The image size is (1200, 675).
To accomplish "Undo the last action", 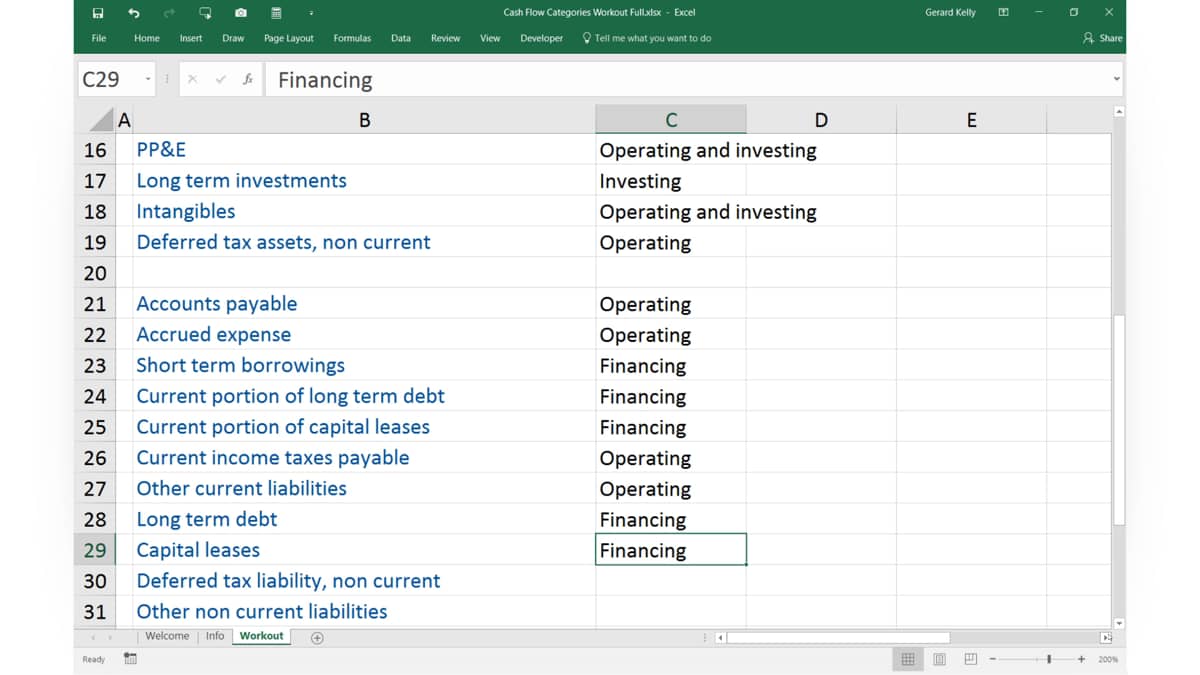I will [134, 13].
